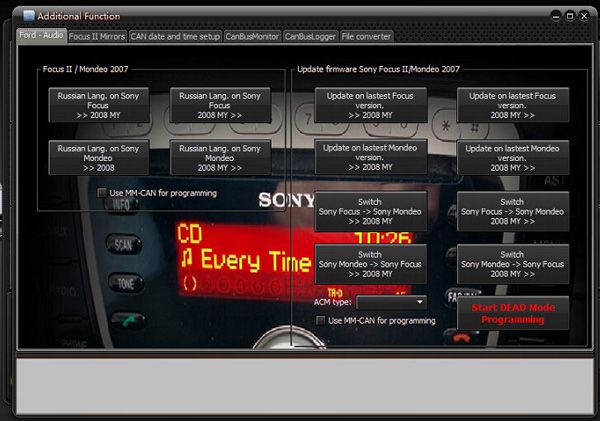Open the File converter tab
Viewport: 600px width, 421px height.
(x=367, y=36)
